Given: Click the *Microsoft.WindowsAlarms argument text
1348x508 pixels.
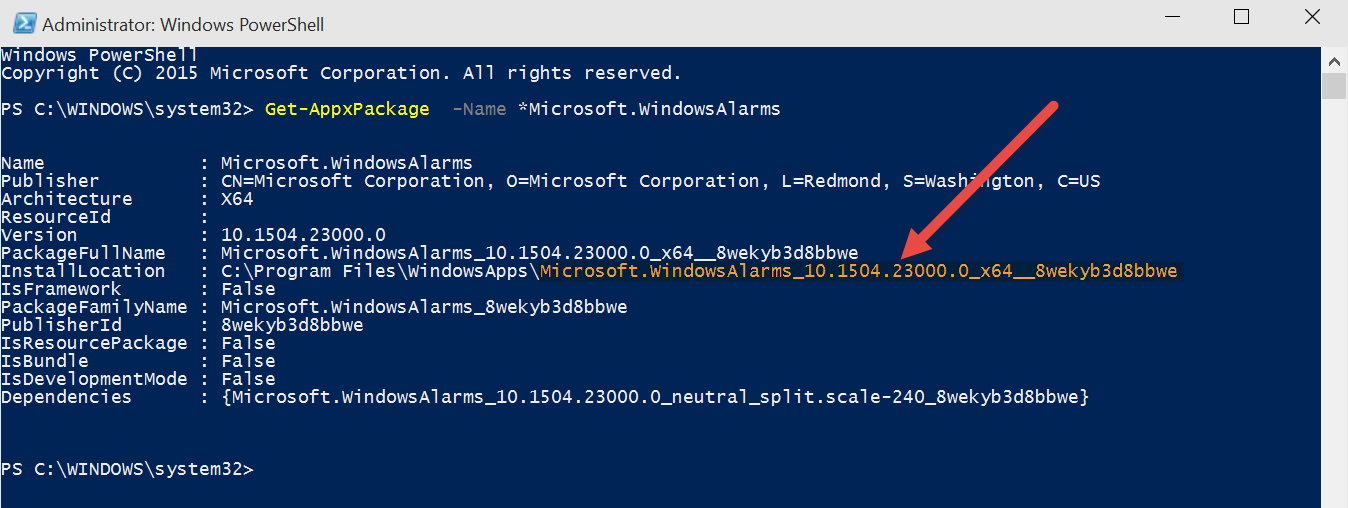Looking at the screenshot, I should point(649,109).
